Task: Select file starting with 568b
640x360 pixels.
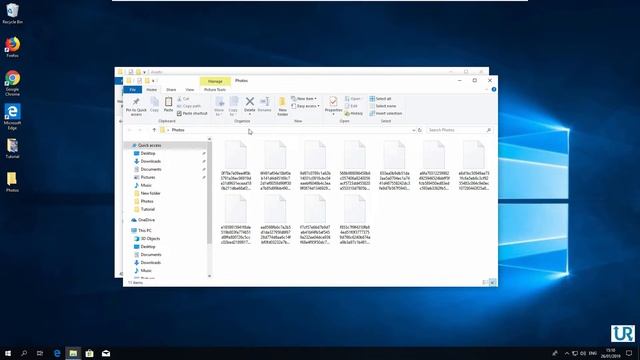Action: coord(354,165)
